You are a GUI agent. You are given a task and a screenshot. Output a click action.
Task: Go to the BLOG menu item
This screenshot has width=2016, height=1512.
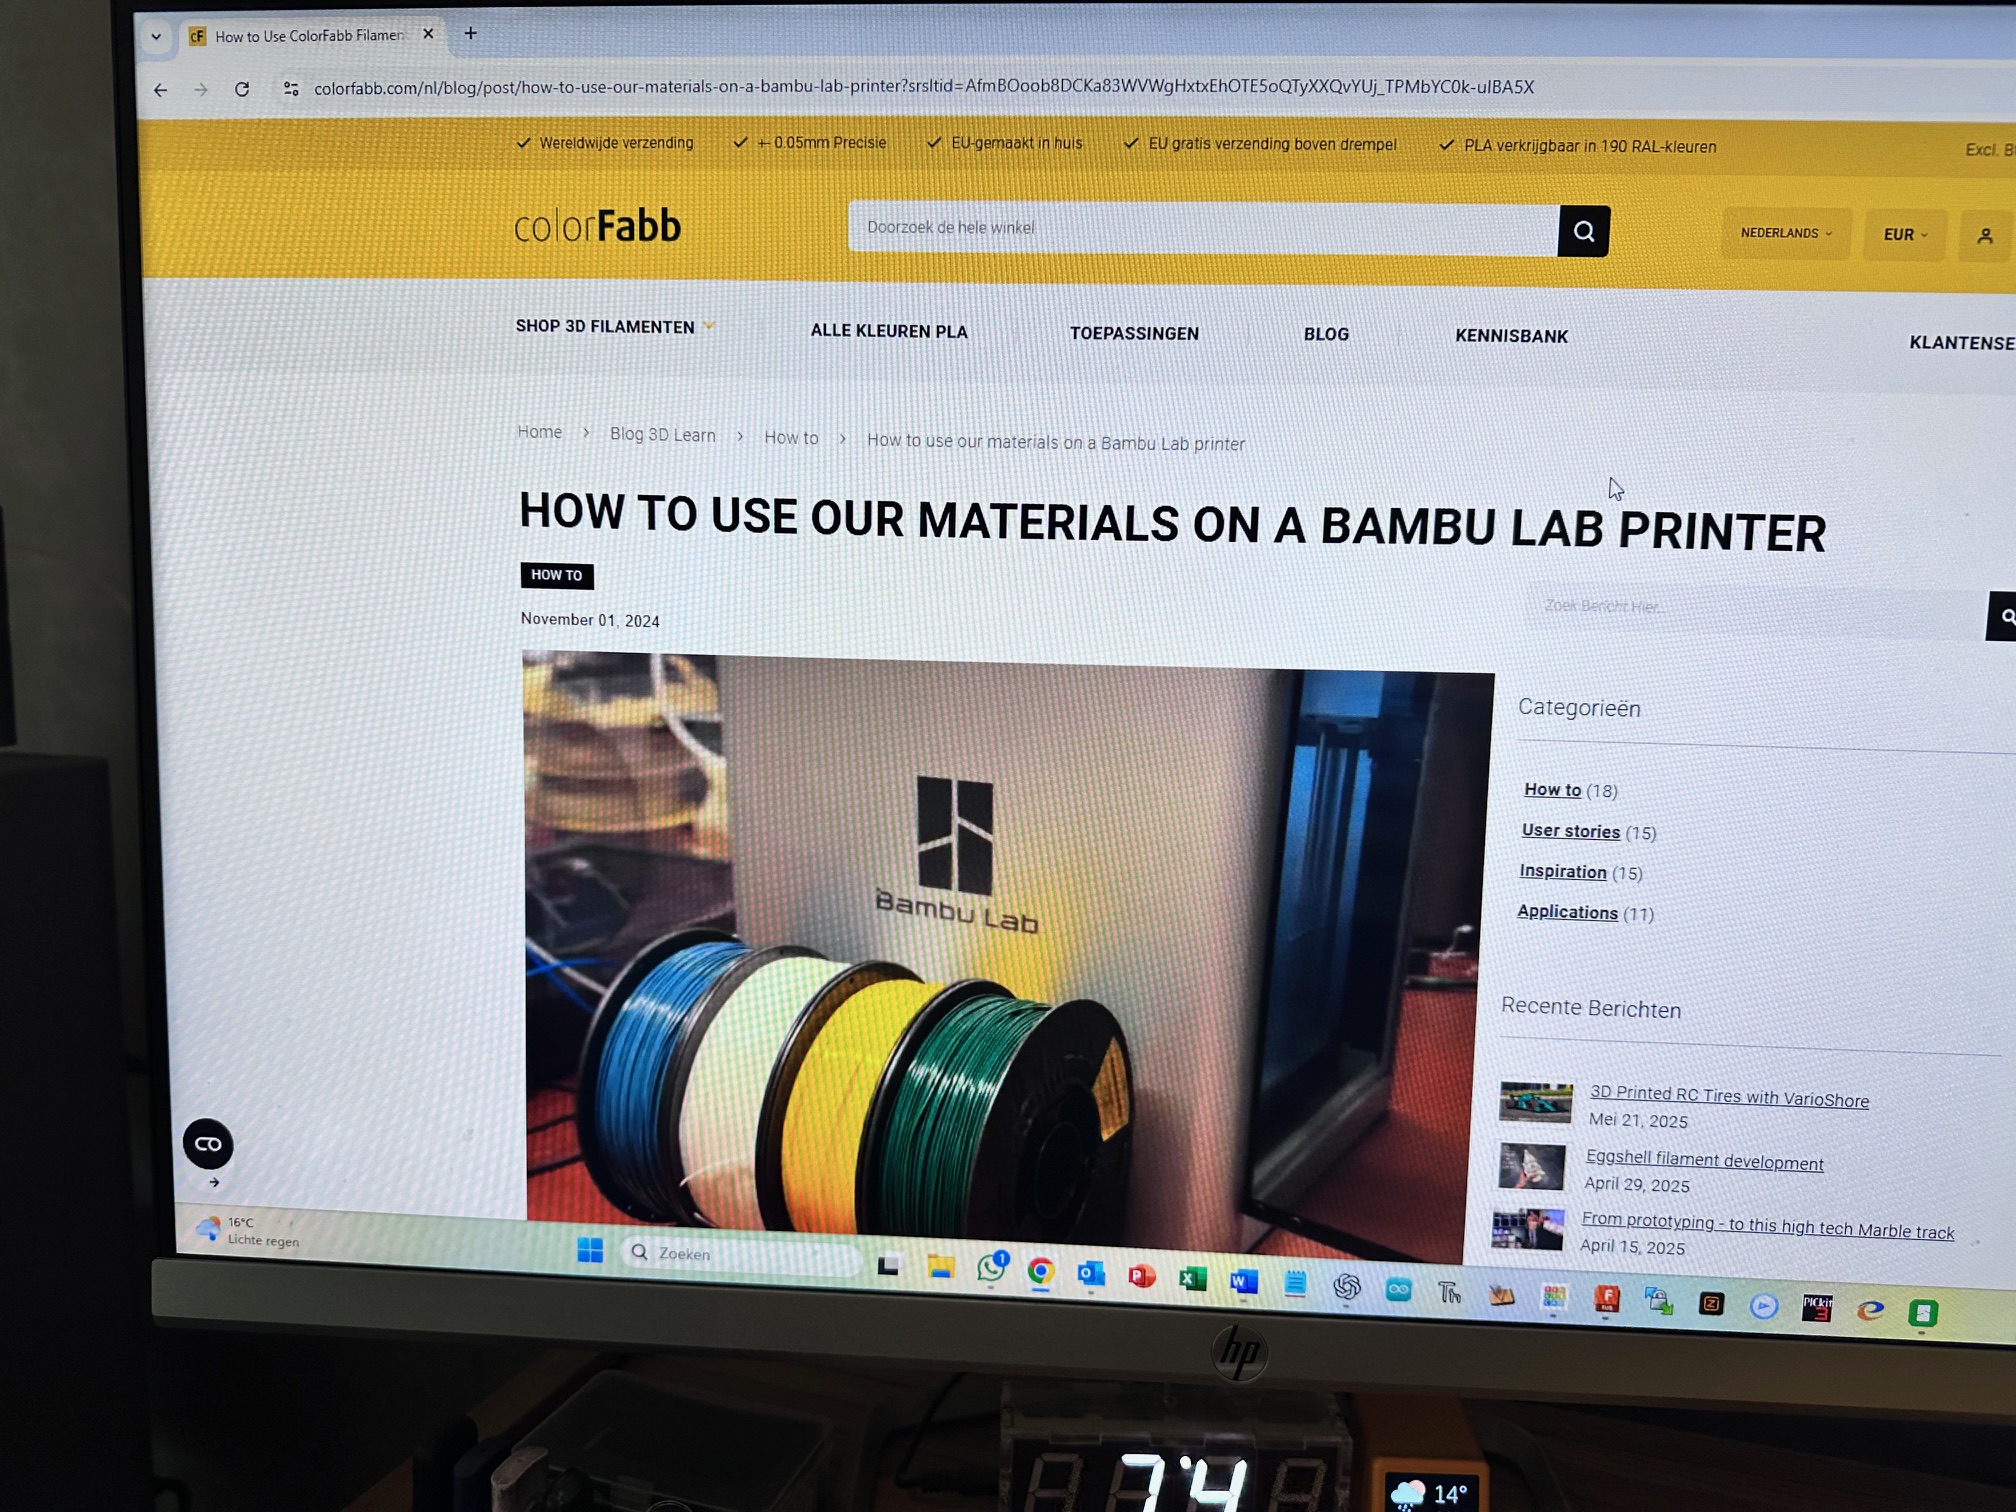click(1326, 334)
